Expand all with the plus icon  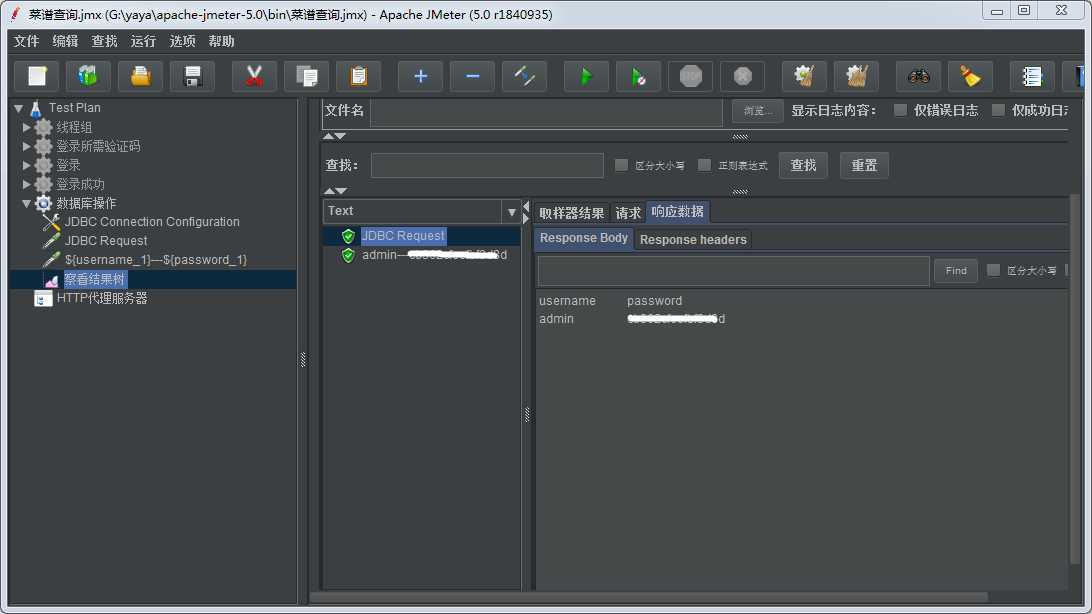point(420,76)
